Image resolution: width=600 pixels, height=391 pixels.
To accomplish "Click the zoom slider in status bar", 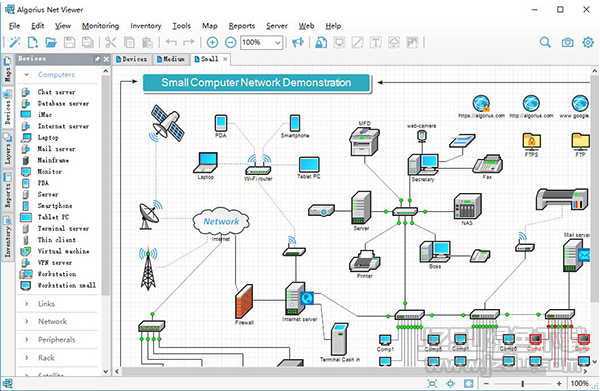I will (523, 383).
